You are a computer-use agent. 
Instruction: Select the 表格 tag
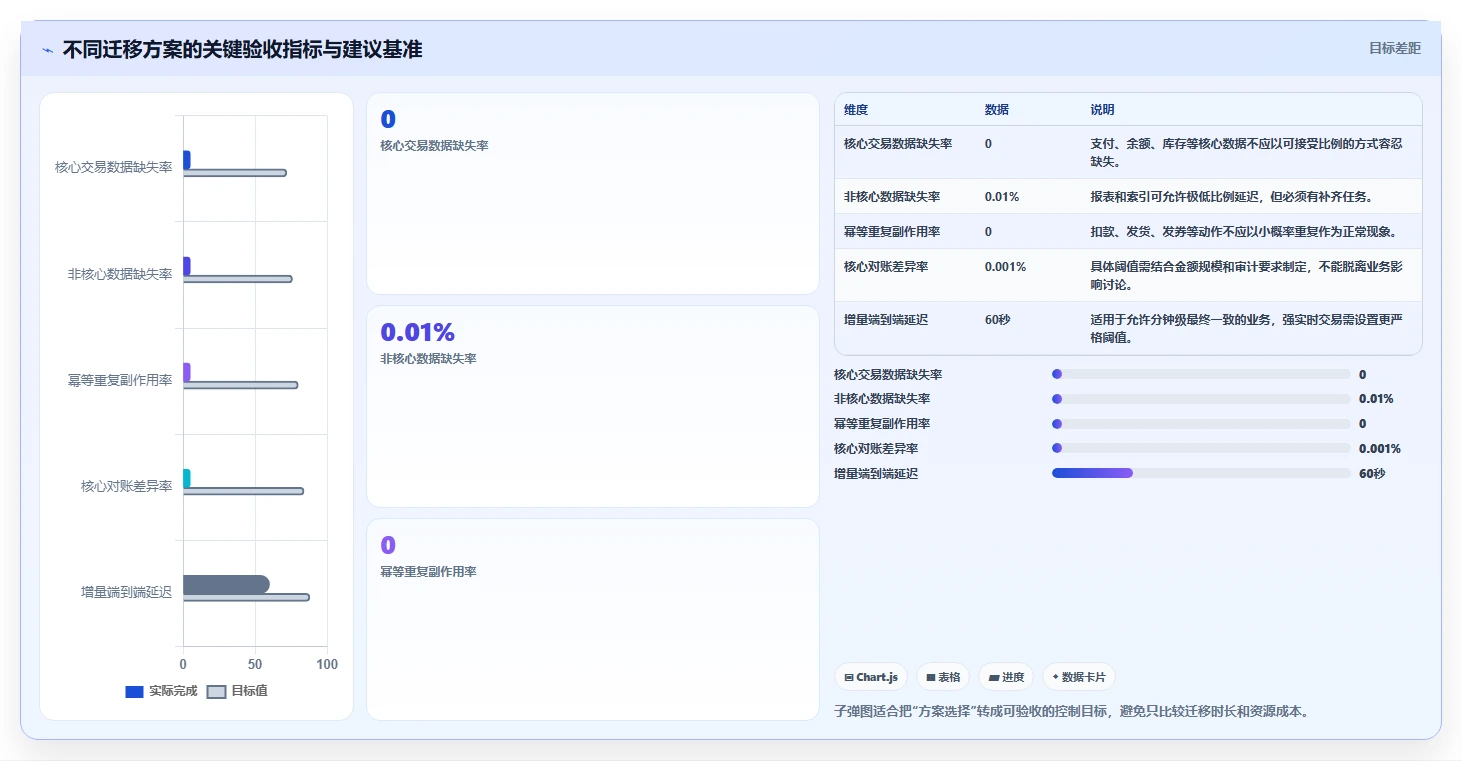(x=943, y=677)
